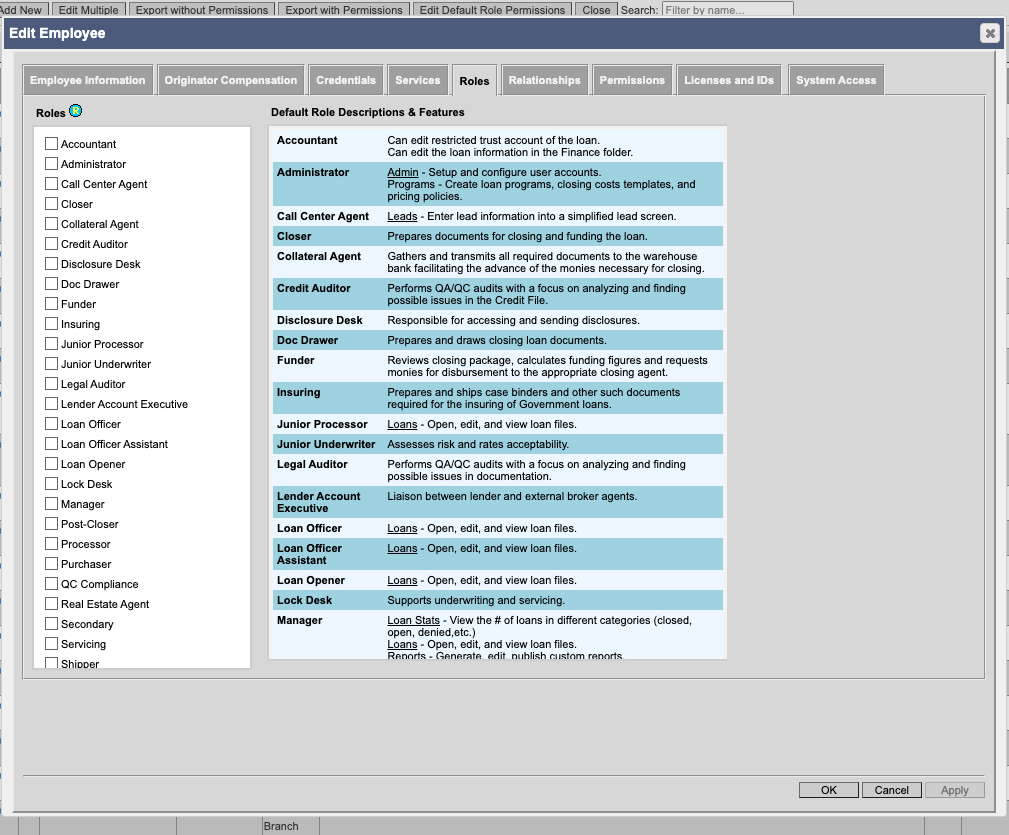The height and width of the screenshot is (835, 1009).
Task: Select the Processor role checkbox
Action: [x=52, y=544]
